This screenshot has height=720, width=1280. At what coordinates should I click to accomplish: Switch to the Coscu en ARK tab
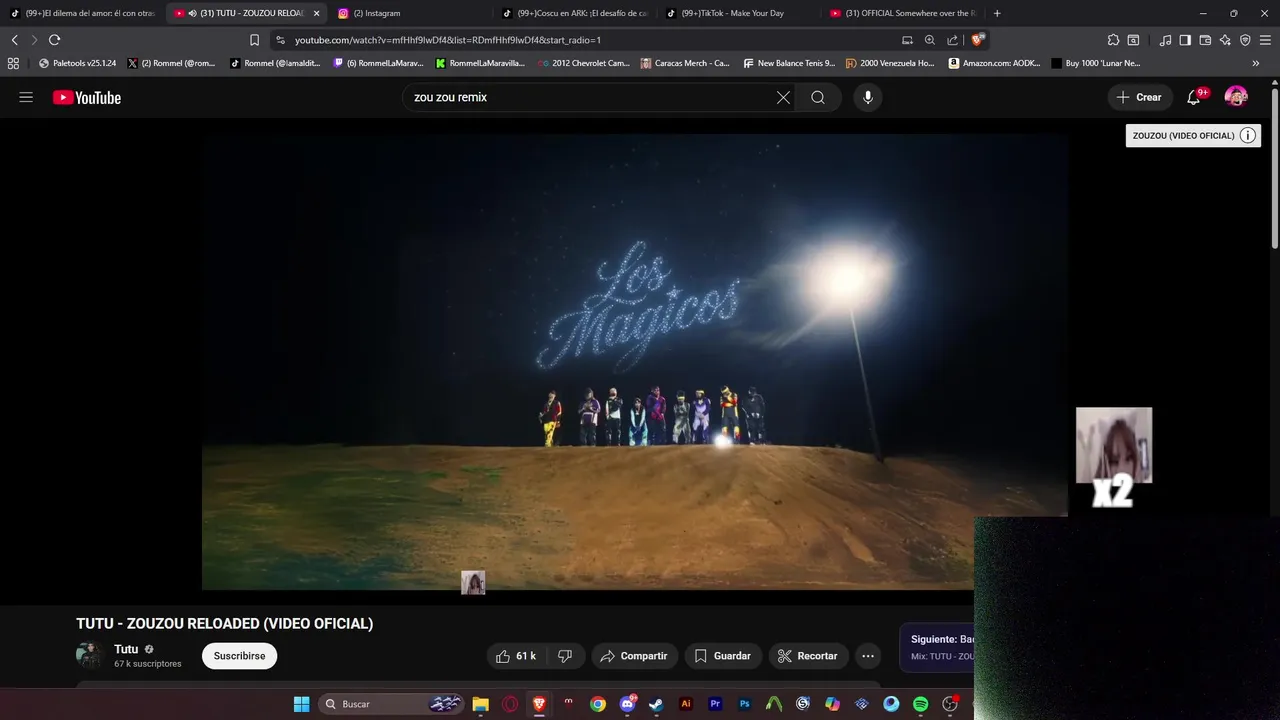(x=575, y=13)
